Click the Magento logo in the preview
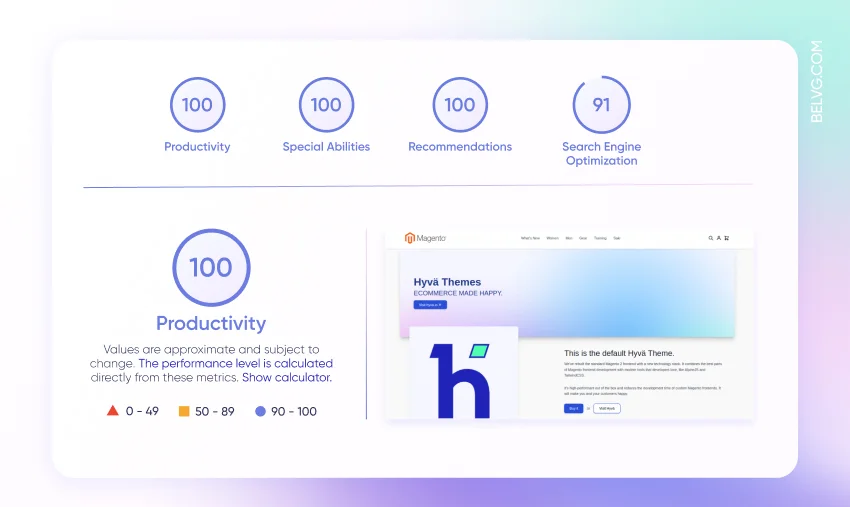Image resolution: width=850 pixels, height=507 pixels. pos(425,238)
